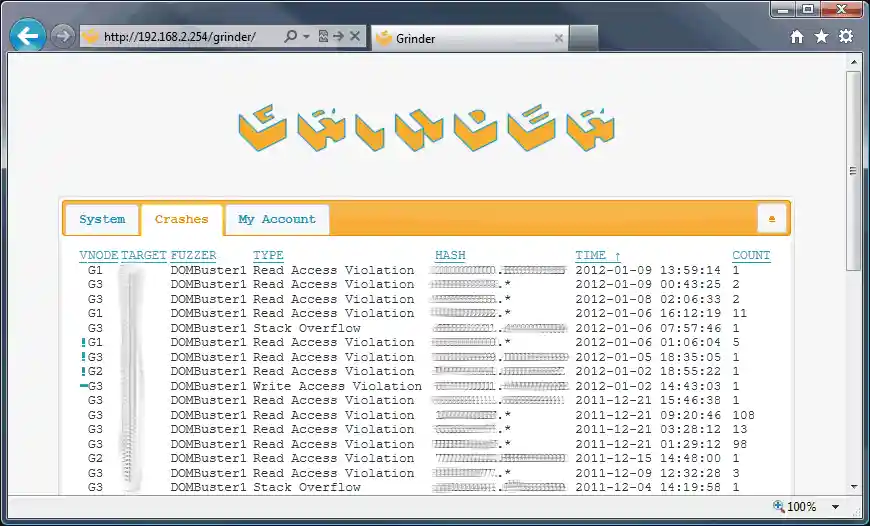Open Favorites with the star icon
Viewport: 870px width, 526px height.
(x=821, y=37)
